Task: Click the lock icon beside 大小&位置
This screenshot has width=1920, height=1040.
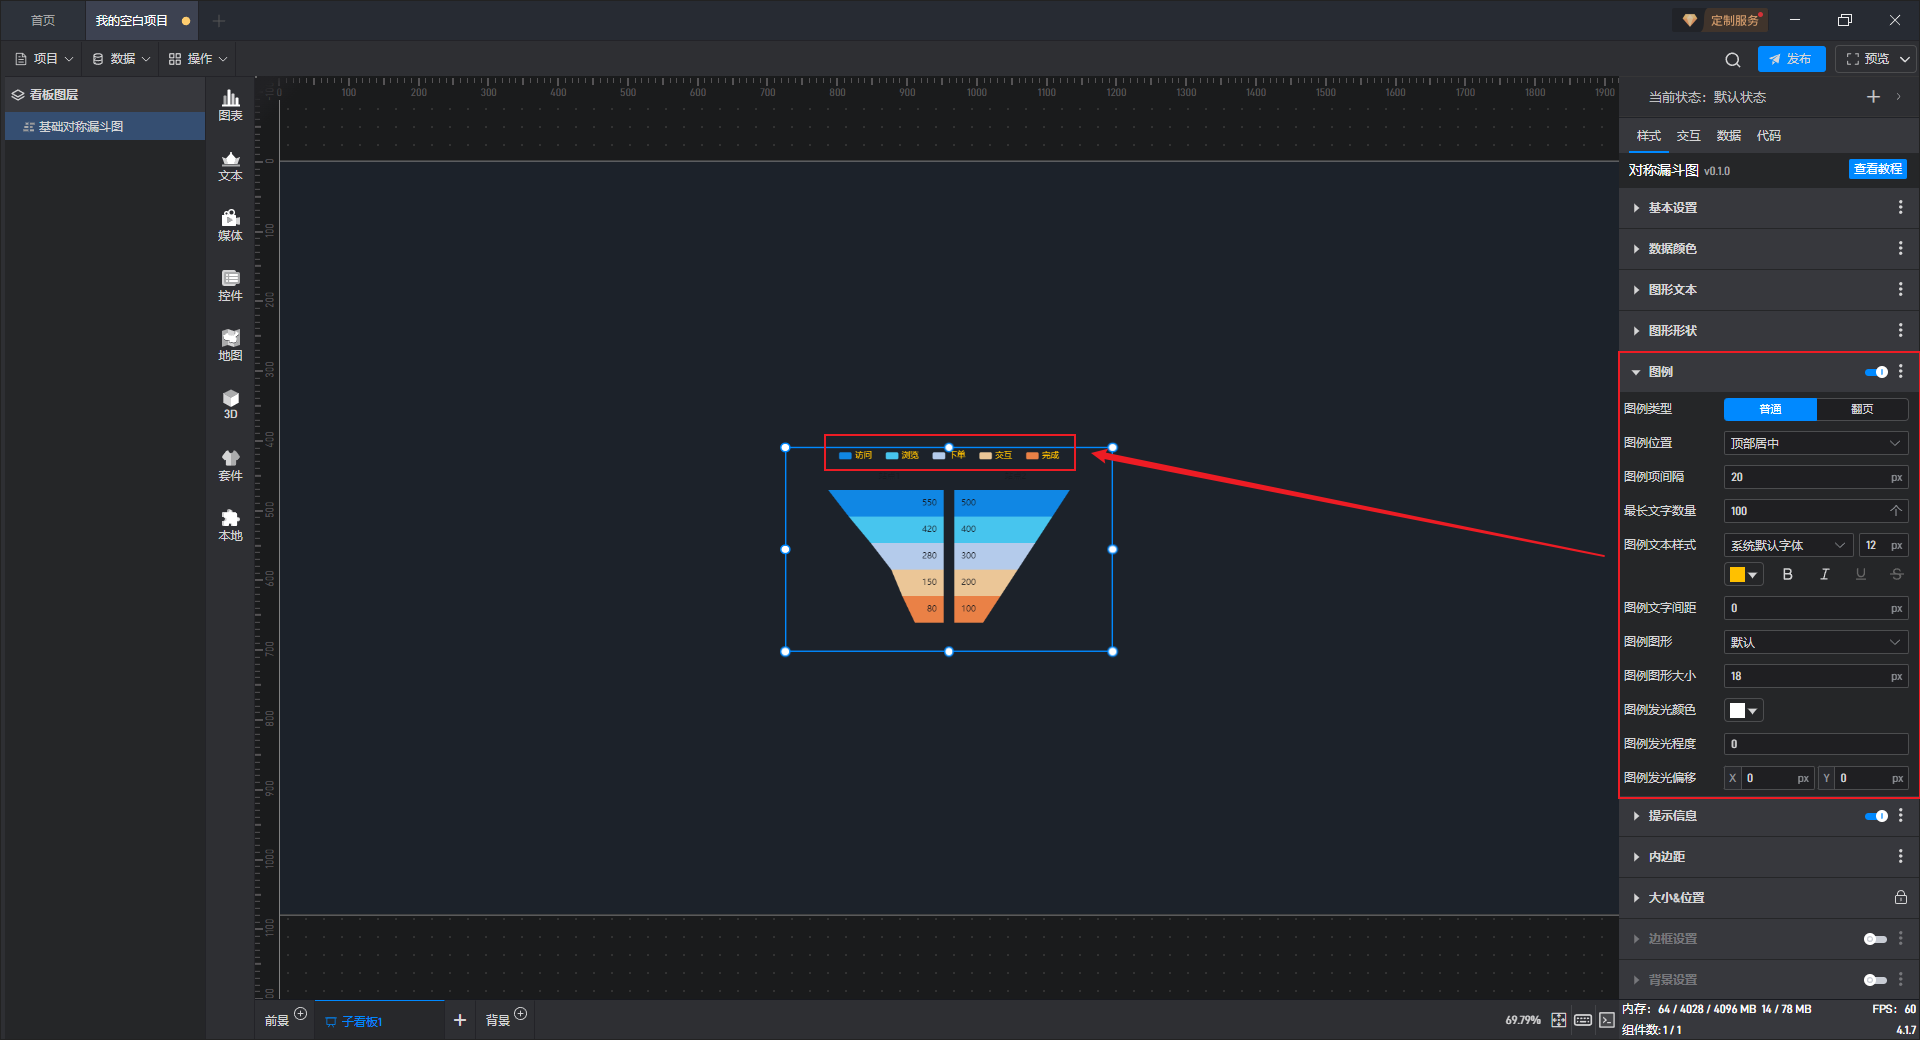Action: [1900, 898]
